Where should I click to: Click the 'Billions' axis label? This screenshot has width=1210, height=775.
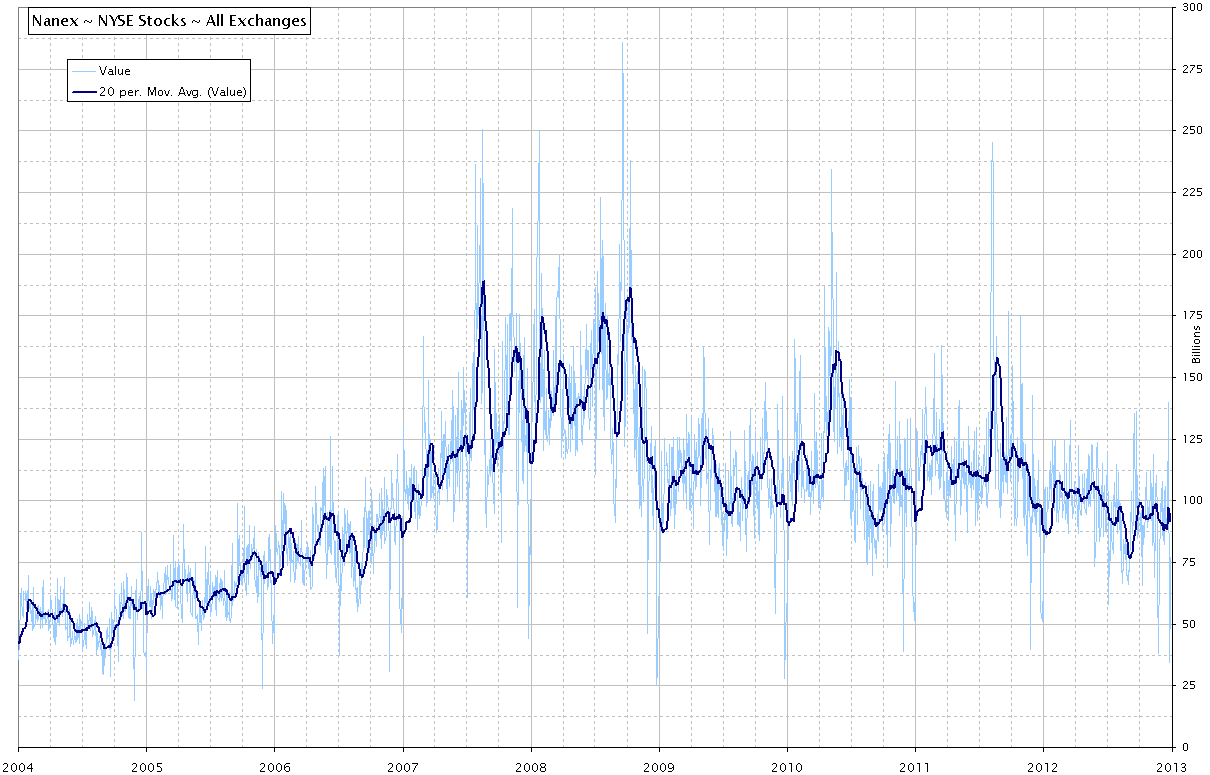1195,346
